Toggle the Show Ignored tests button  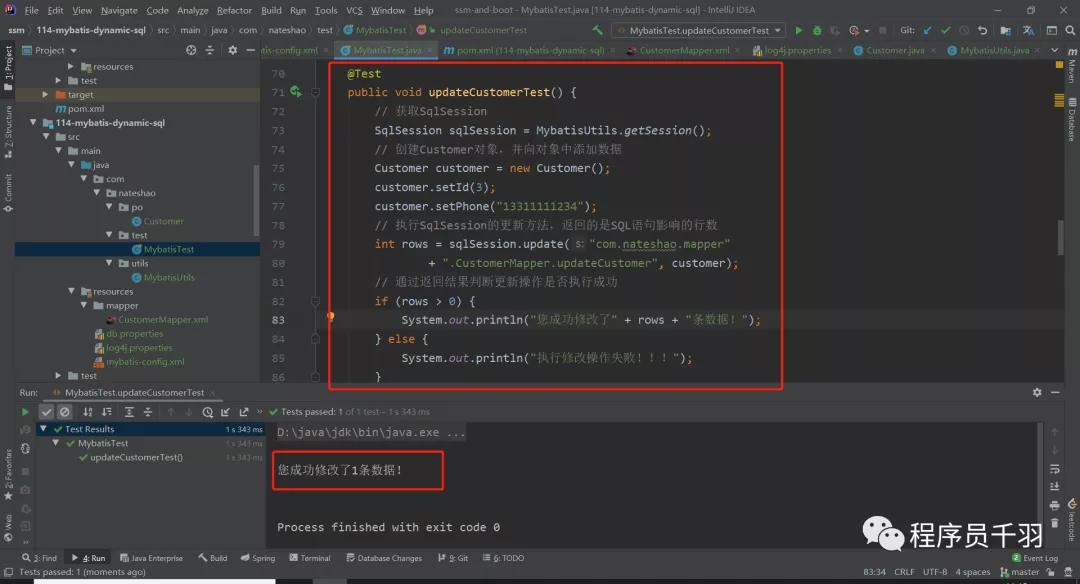[x=64, y=412]
